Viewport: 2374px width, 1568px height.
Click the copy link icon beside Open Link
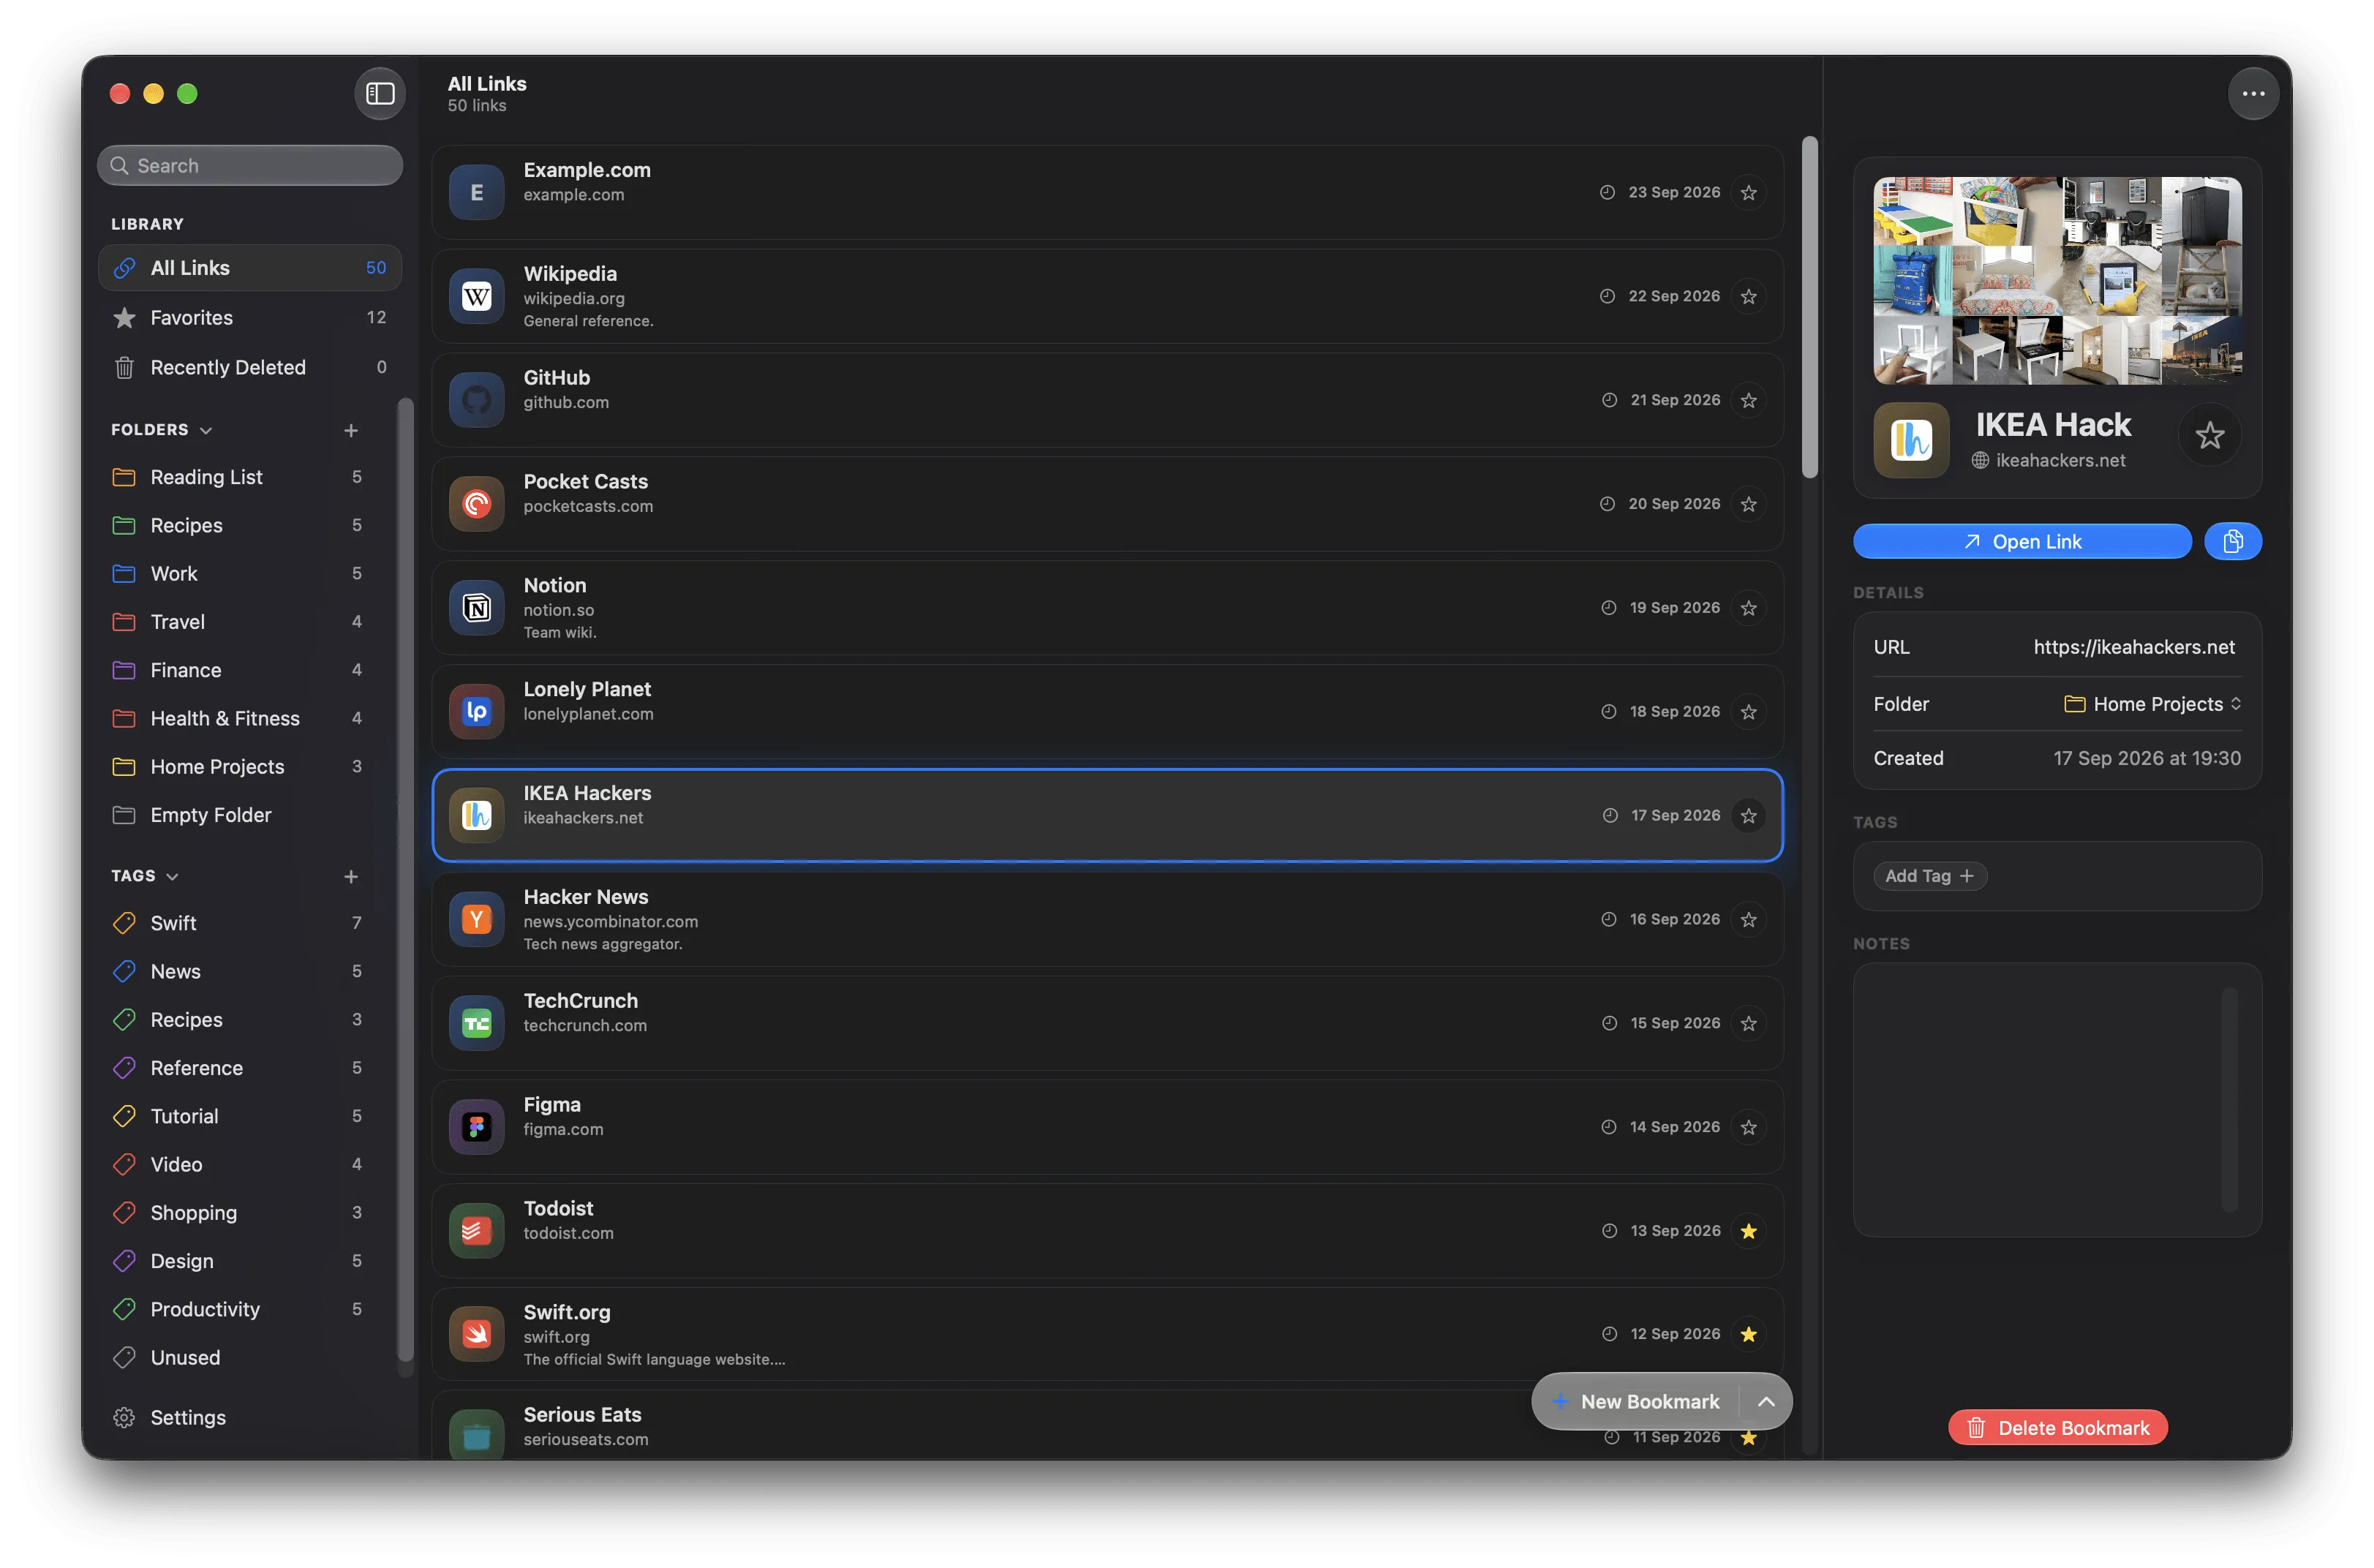pyautogui.click(x=2232, y=541)
